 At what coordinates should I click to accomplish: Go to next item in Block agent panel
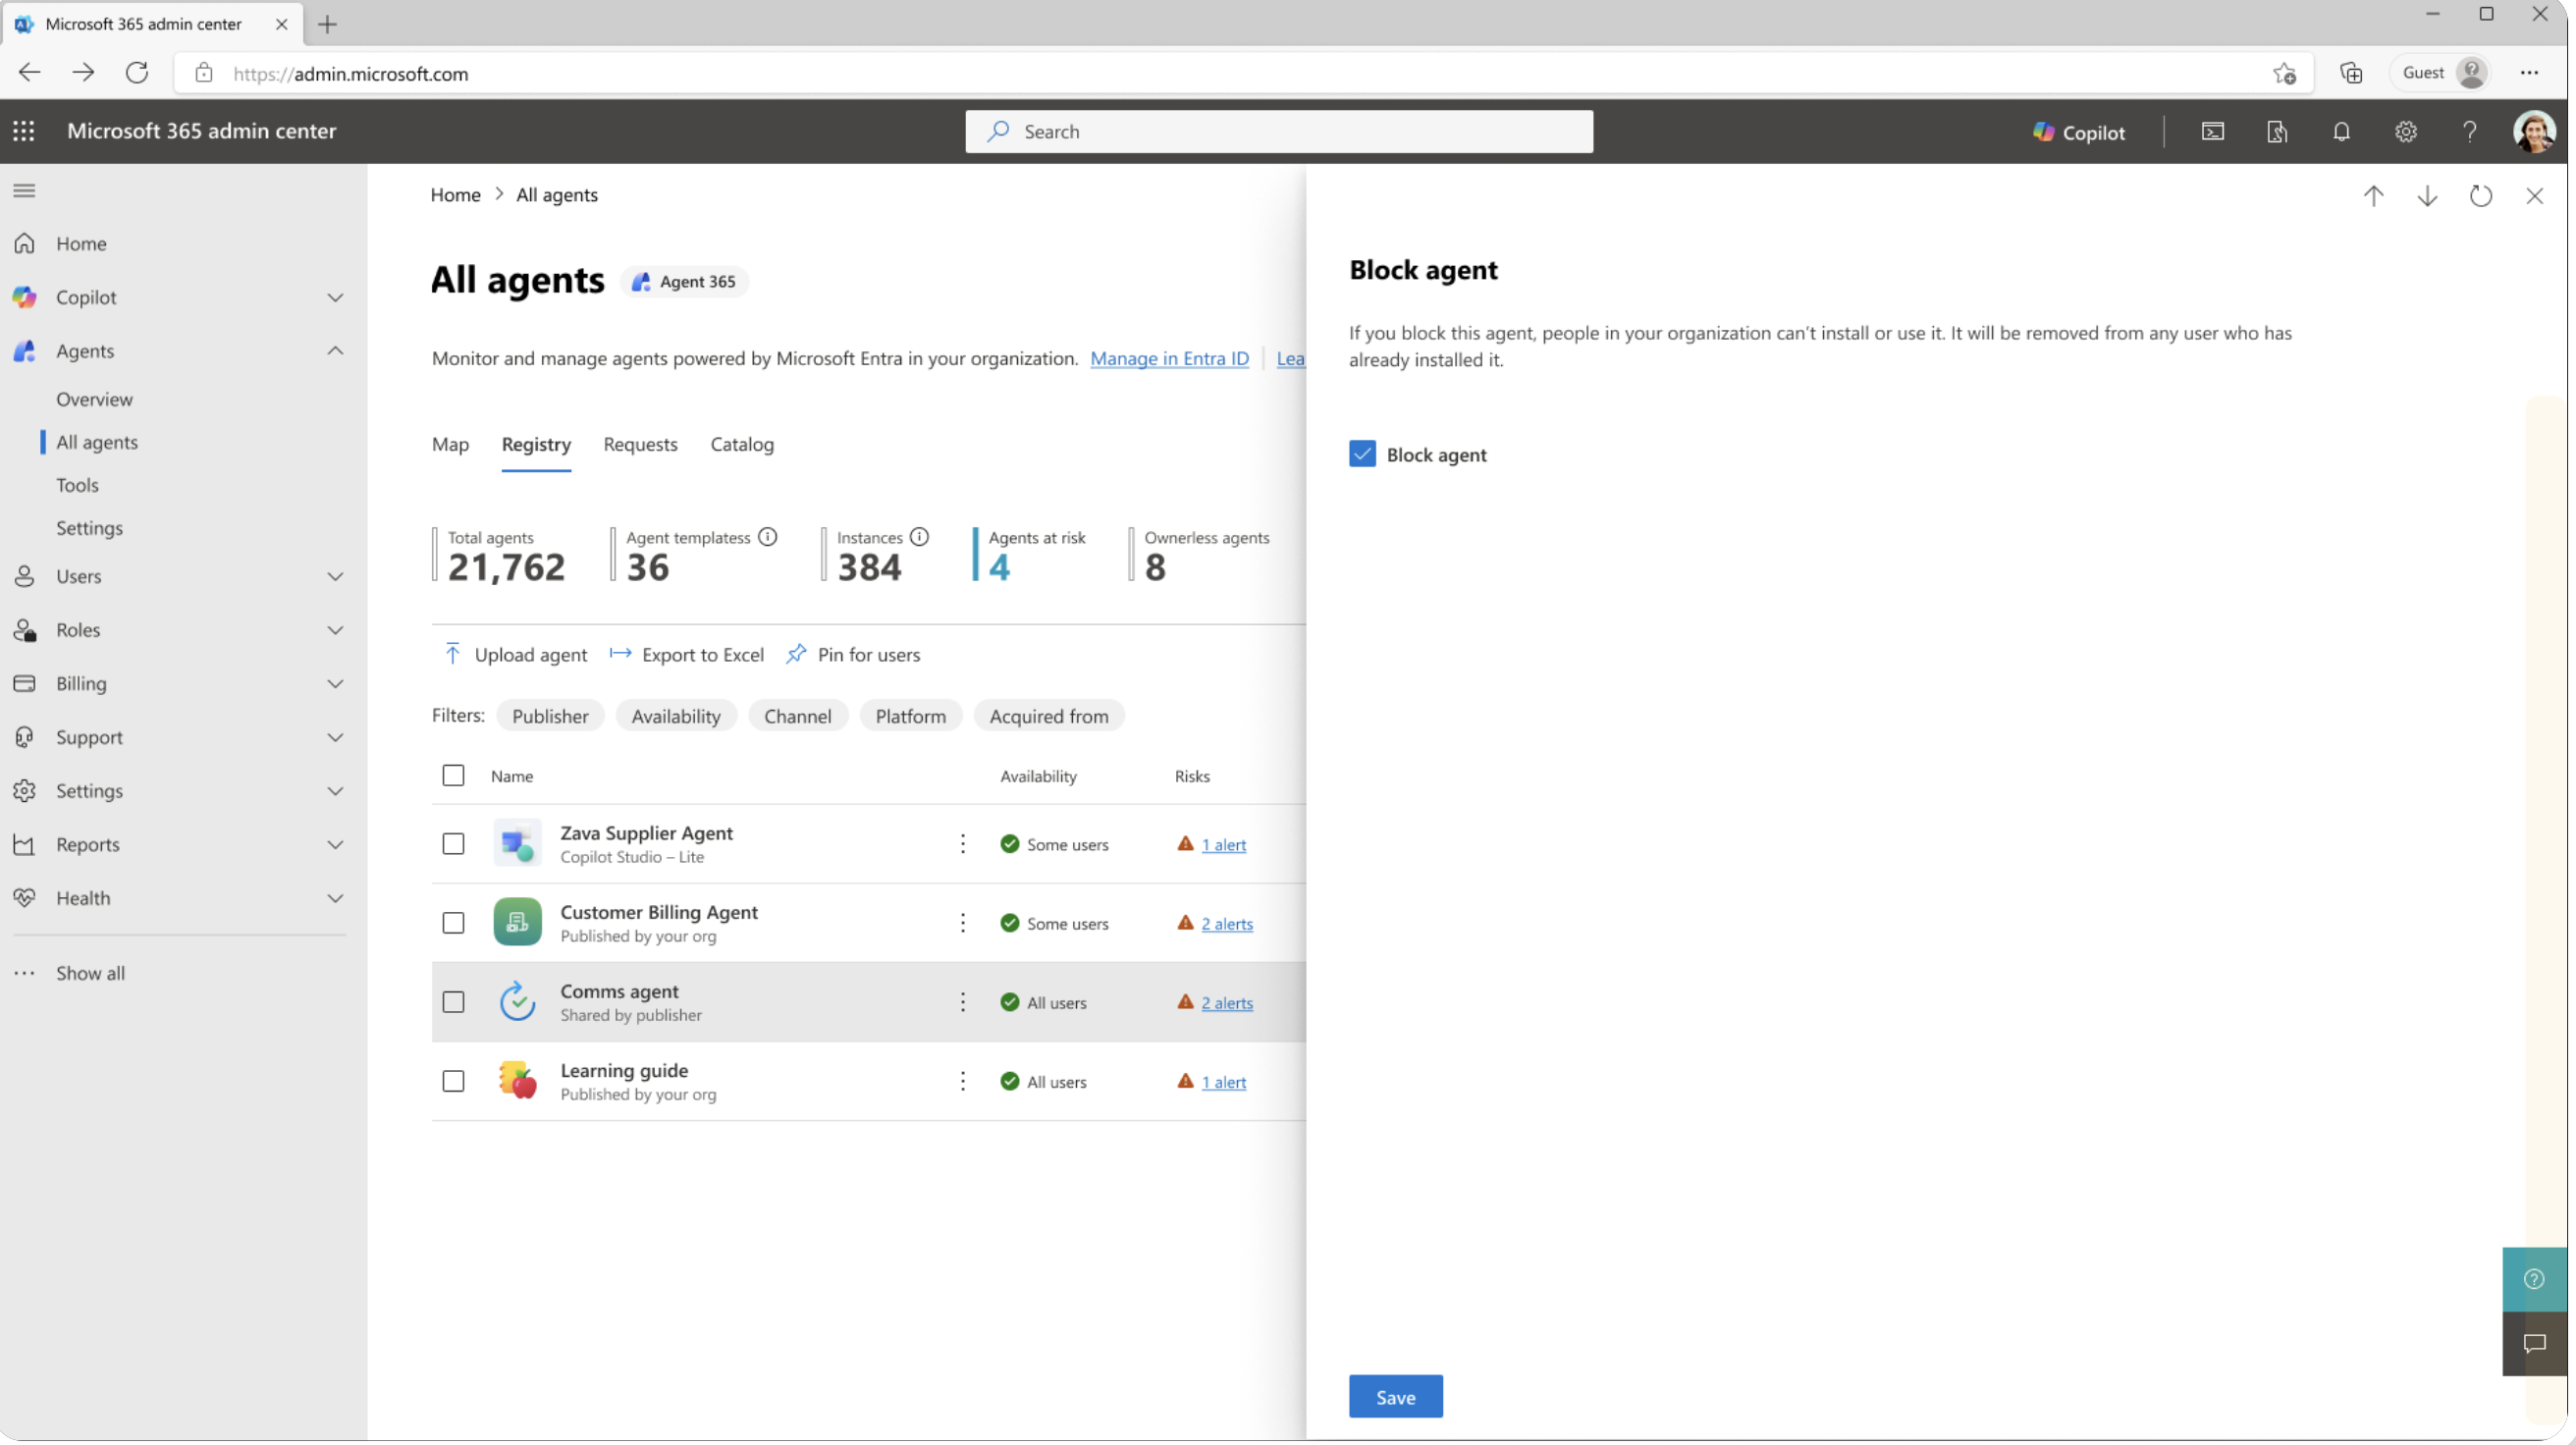click(x=2427, y=196)
